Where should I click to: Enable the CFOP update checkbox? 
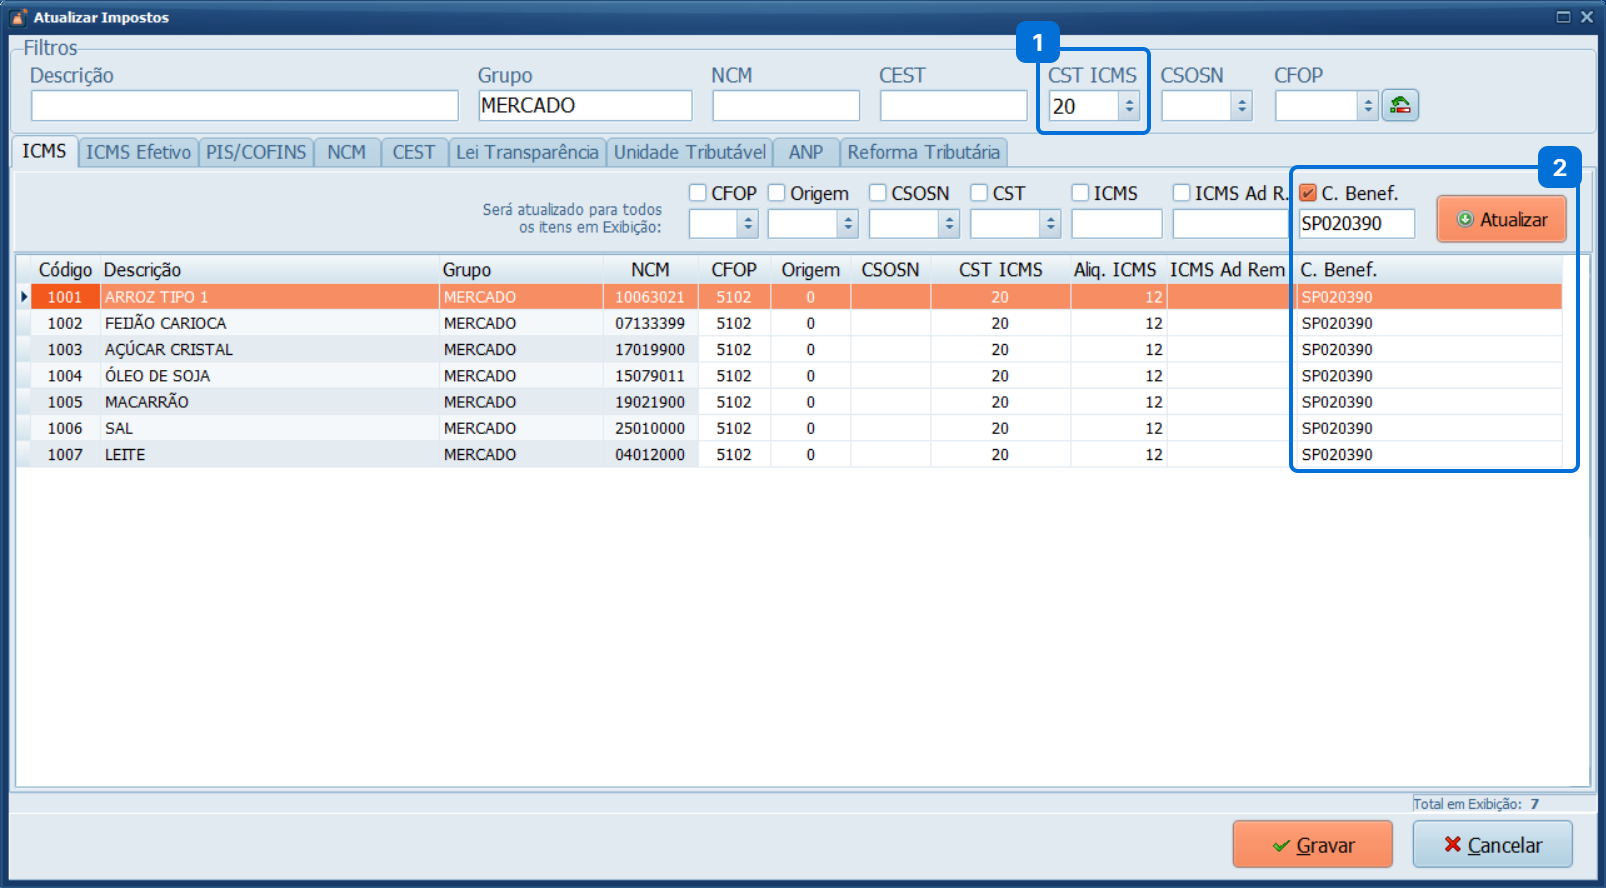click(x=698, y=193)
